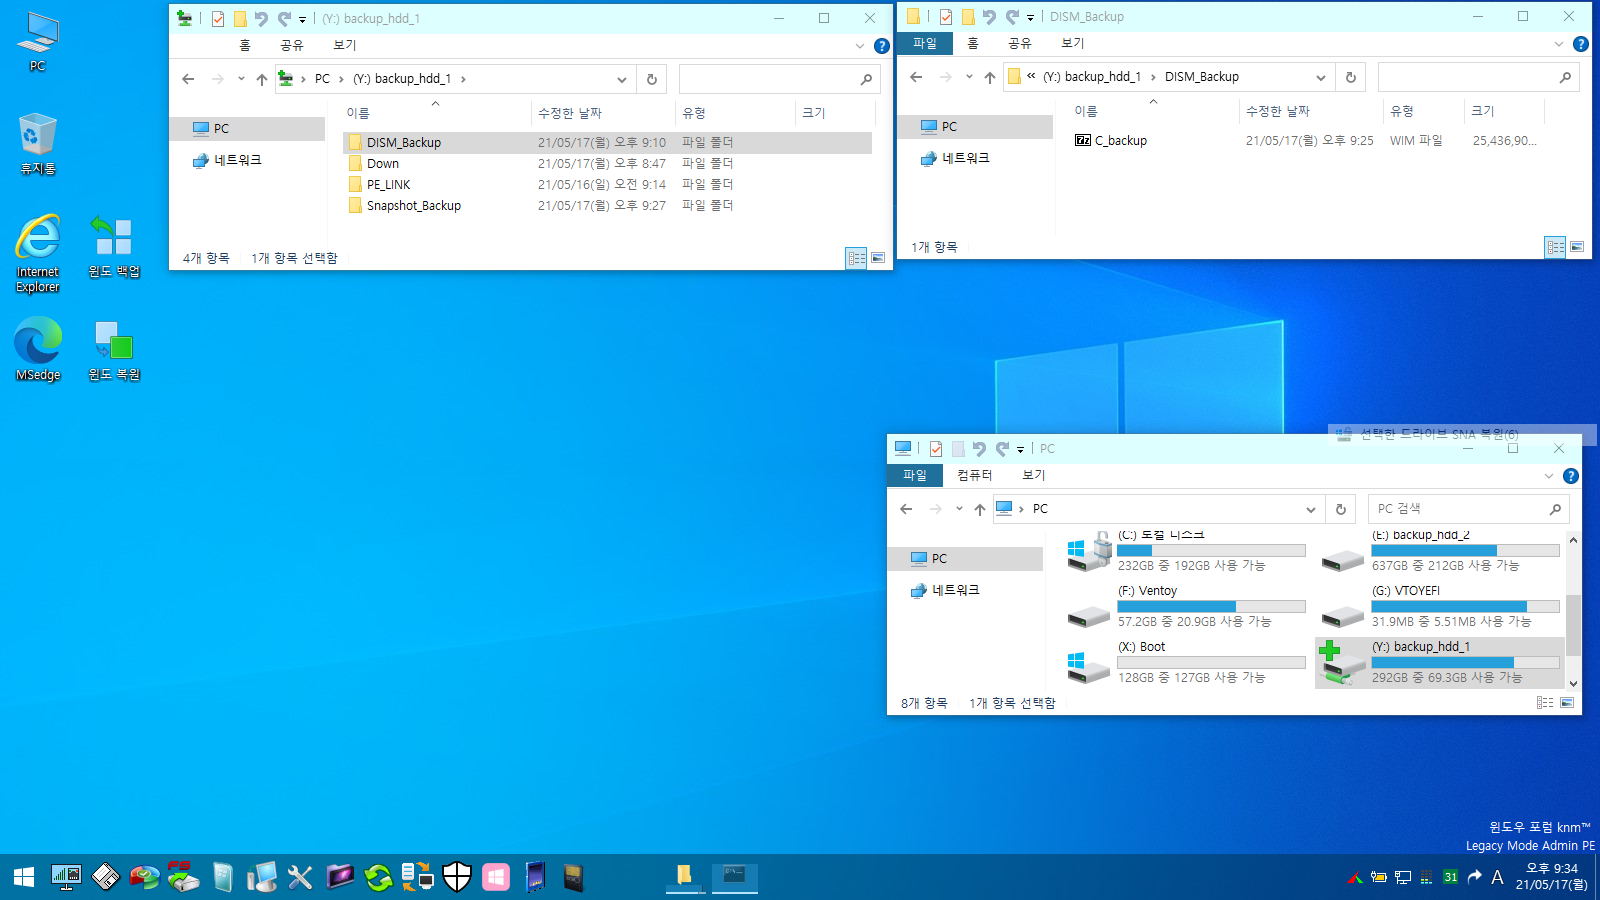
Task: Click properties checkmark icon in PC window title bar
Action: click(x=936, y=449)
